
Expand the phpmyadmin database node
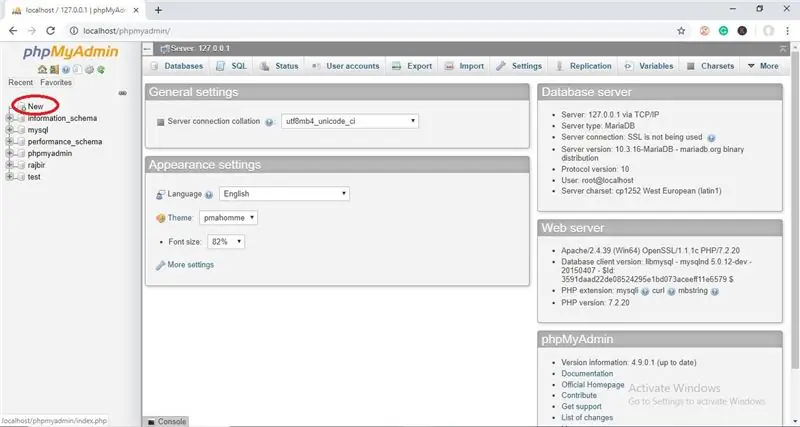[9, 154]
